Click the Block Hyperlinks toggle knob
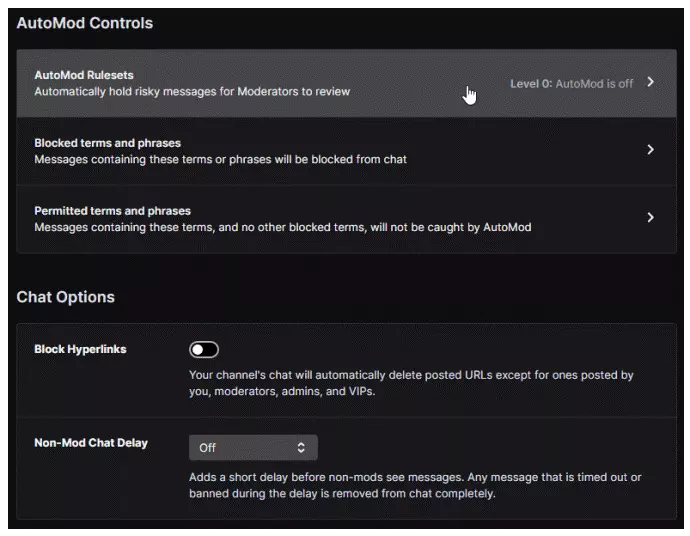The width and height of the screenshot is (690, 536). (x=198, y=349)
